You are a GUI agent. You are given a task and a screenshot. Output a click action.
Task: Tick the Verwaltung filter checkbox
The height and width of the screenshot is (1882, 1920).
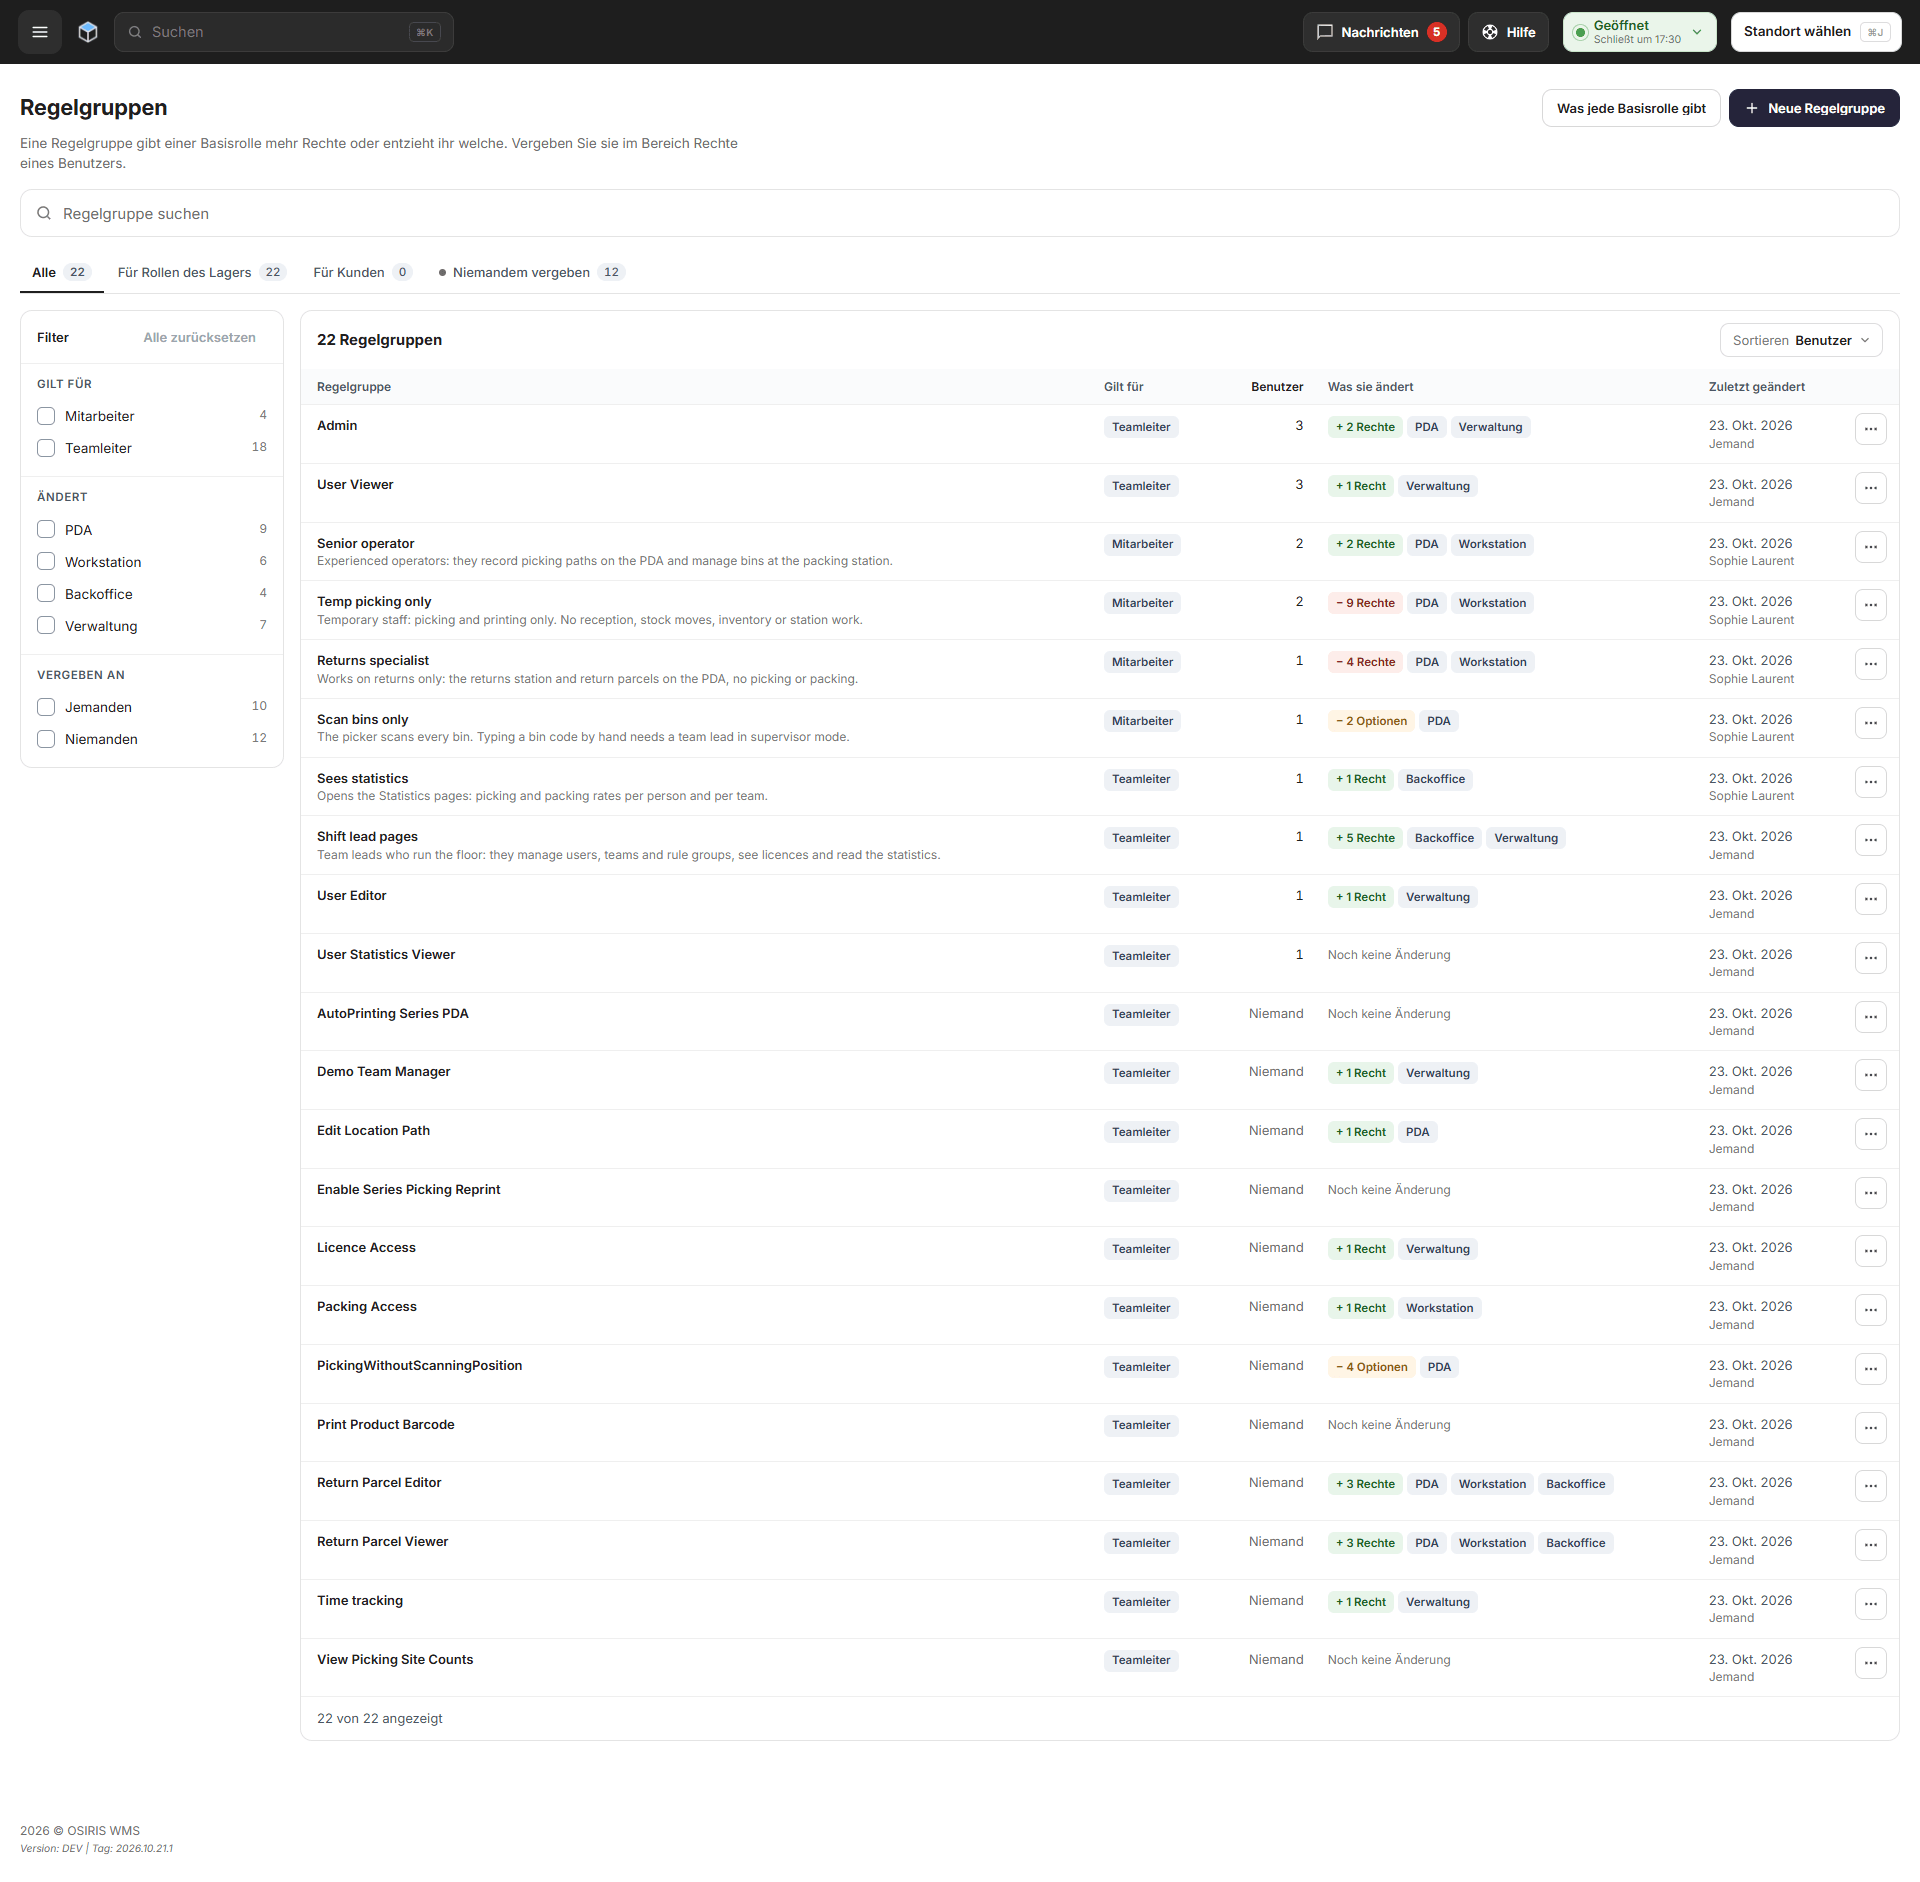point(46,626)
